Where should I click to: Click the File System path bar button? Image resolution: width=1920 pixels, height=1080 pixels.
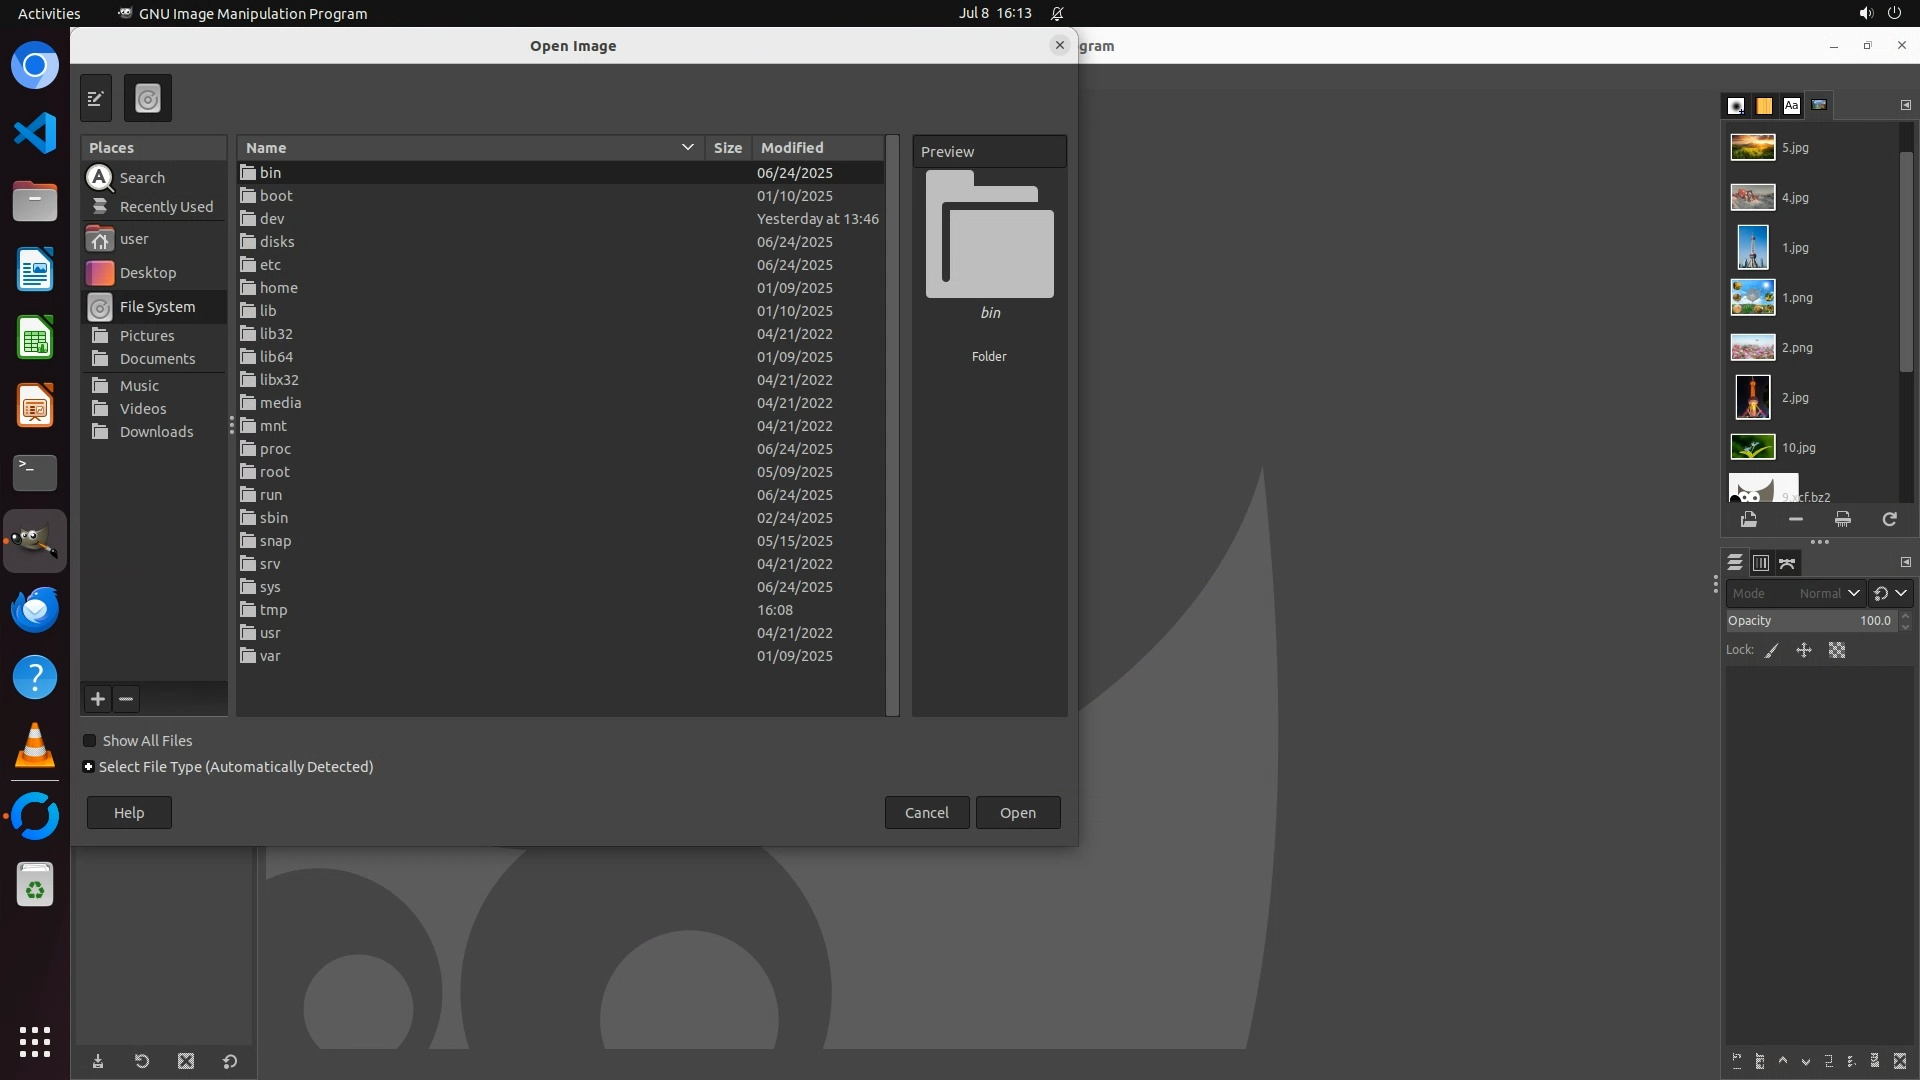(x=148, y=98)
